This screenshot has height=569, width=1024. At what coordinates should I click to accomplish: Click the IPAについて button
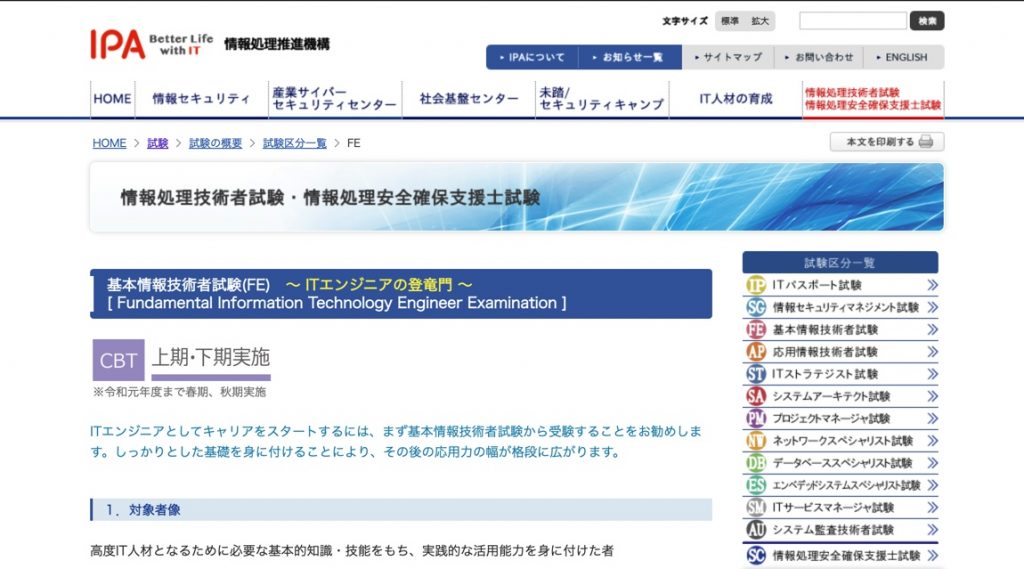532,57
